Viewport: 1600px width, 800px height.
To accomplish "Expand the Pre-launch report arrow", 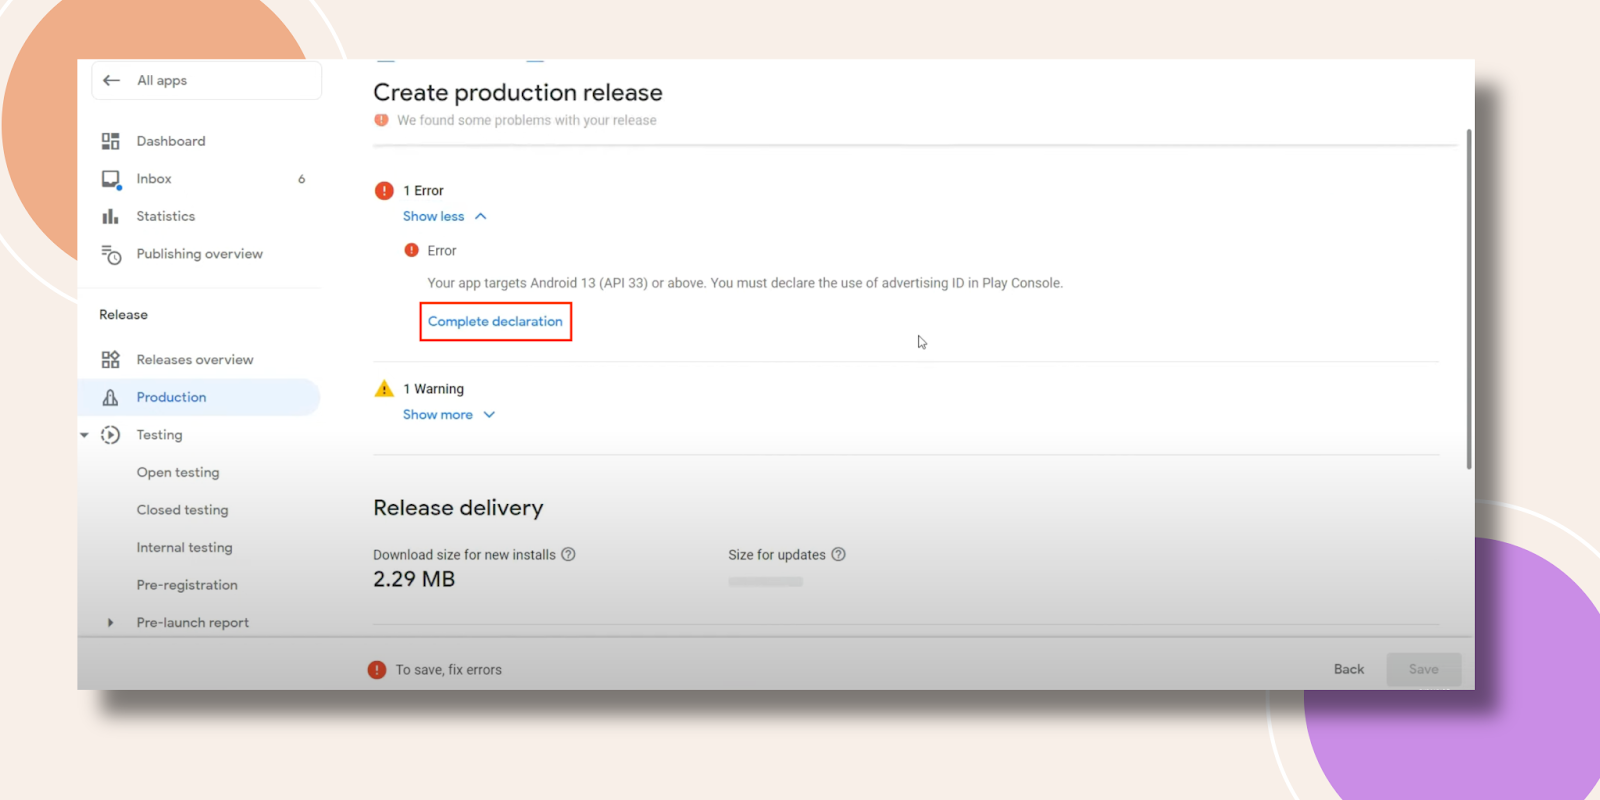I will (x=110, y=622).
